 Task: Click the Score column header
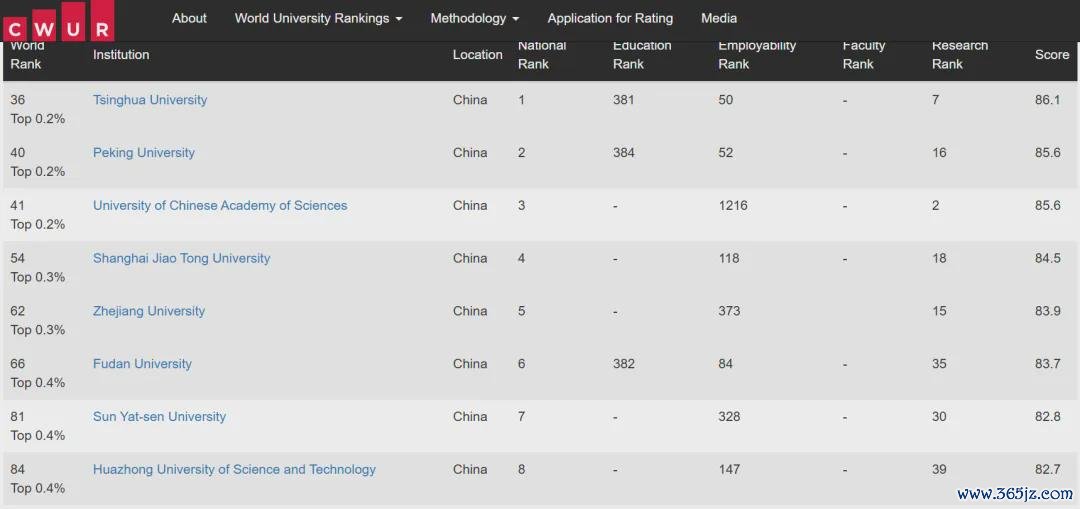click(x=1052, y=54)
